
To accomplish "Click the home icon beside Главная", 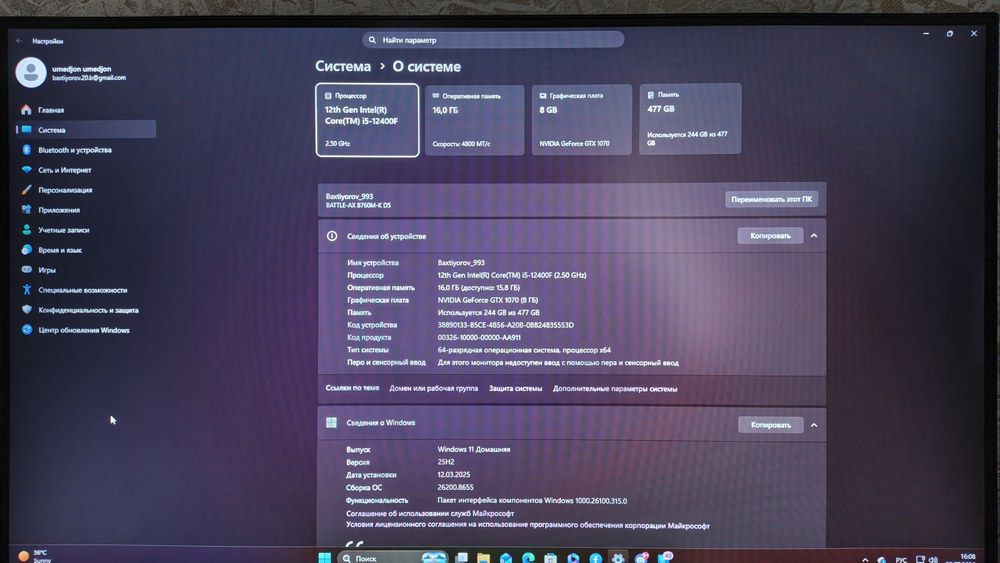I will (x=26, y=110).
